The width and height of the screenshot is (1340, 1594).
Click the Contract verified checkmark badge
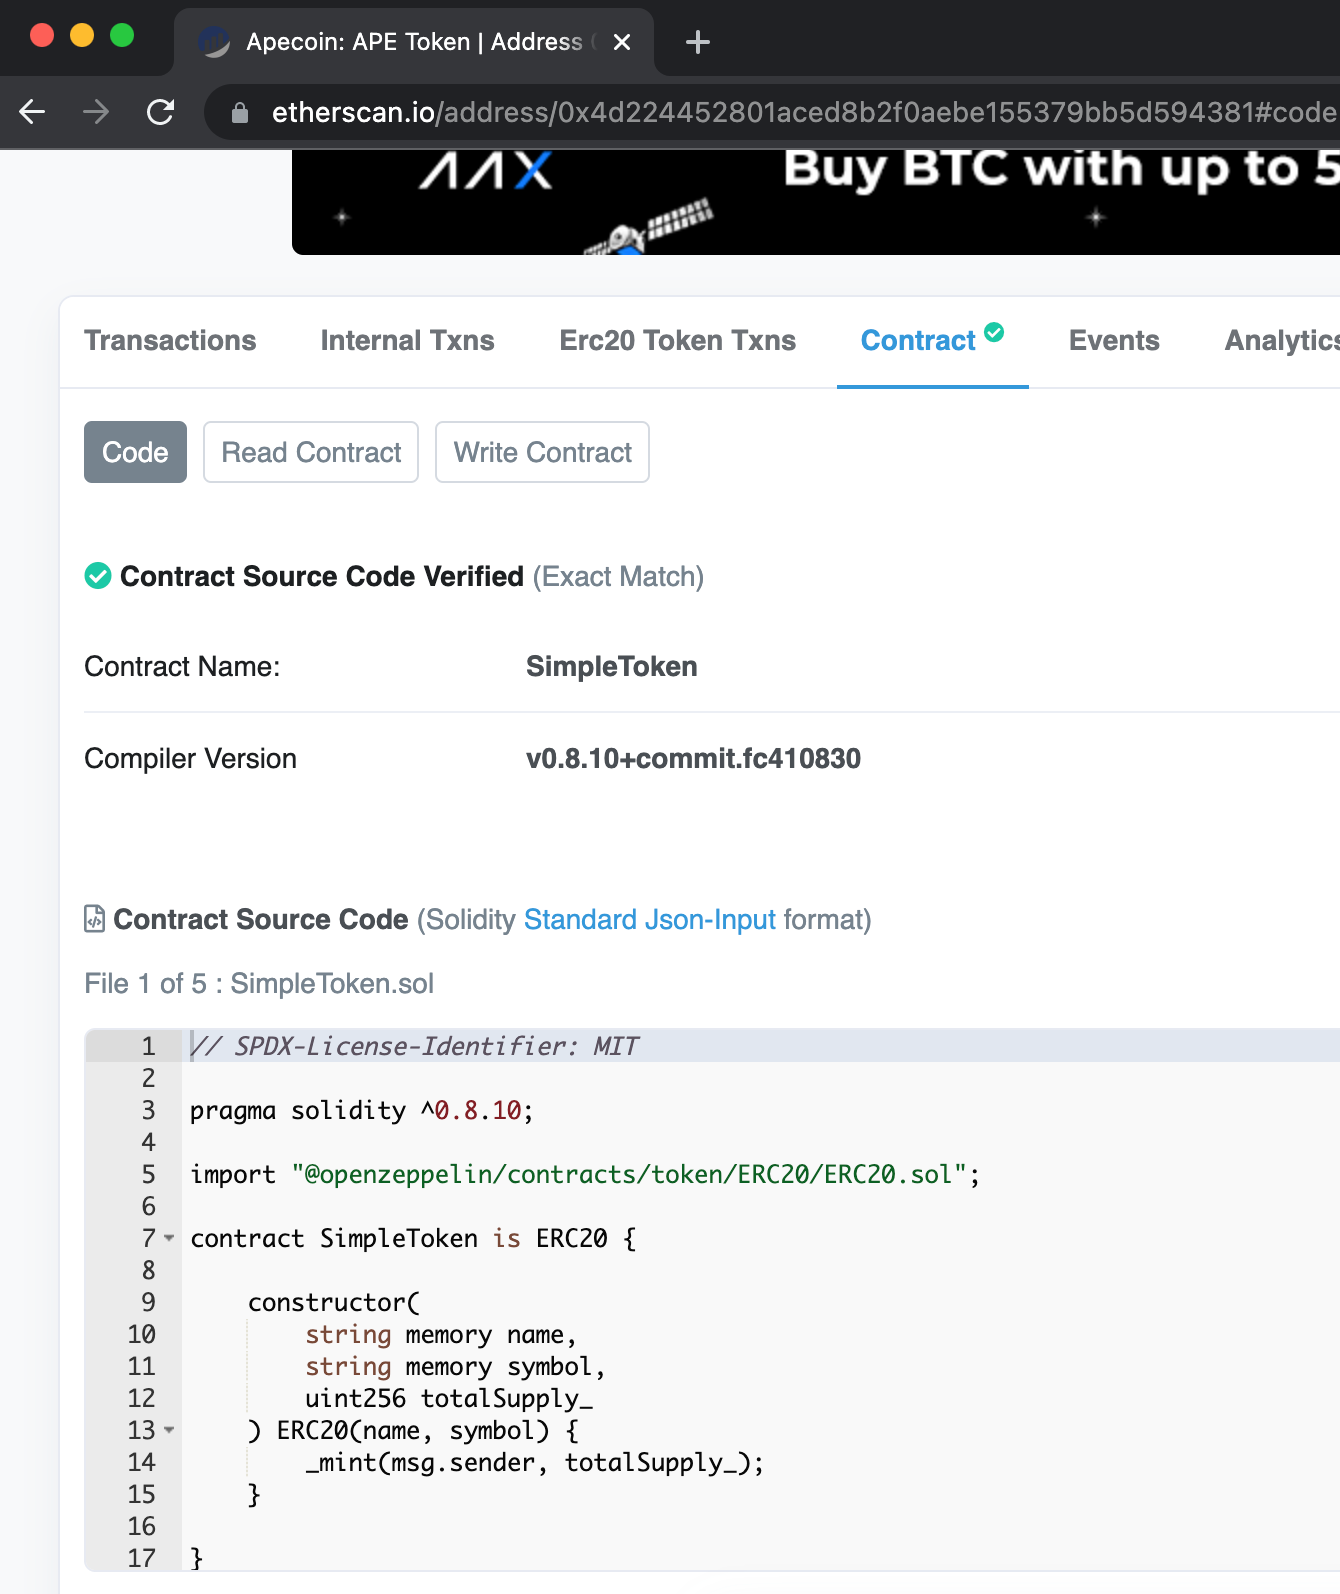(994, 332)
